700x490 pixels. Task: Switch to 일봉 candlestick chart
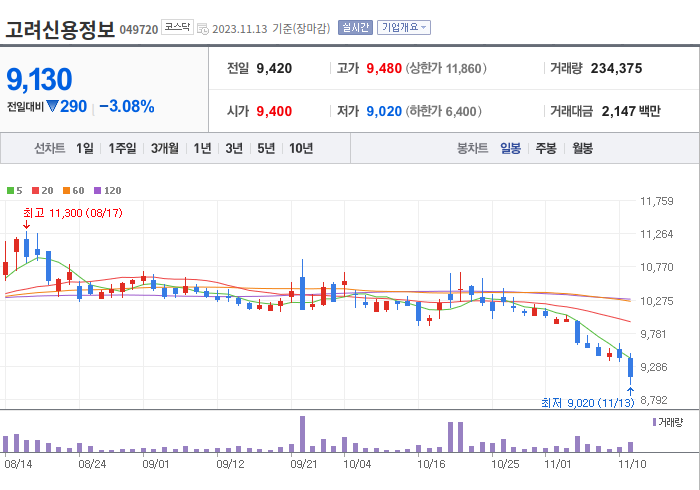point(510,148)
